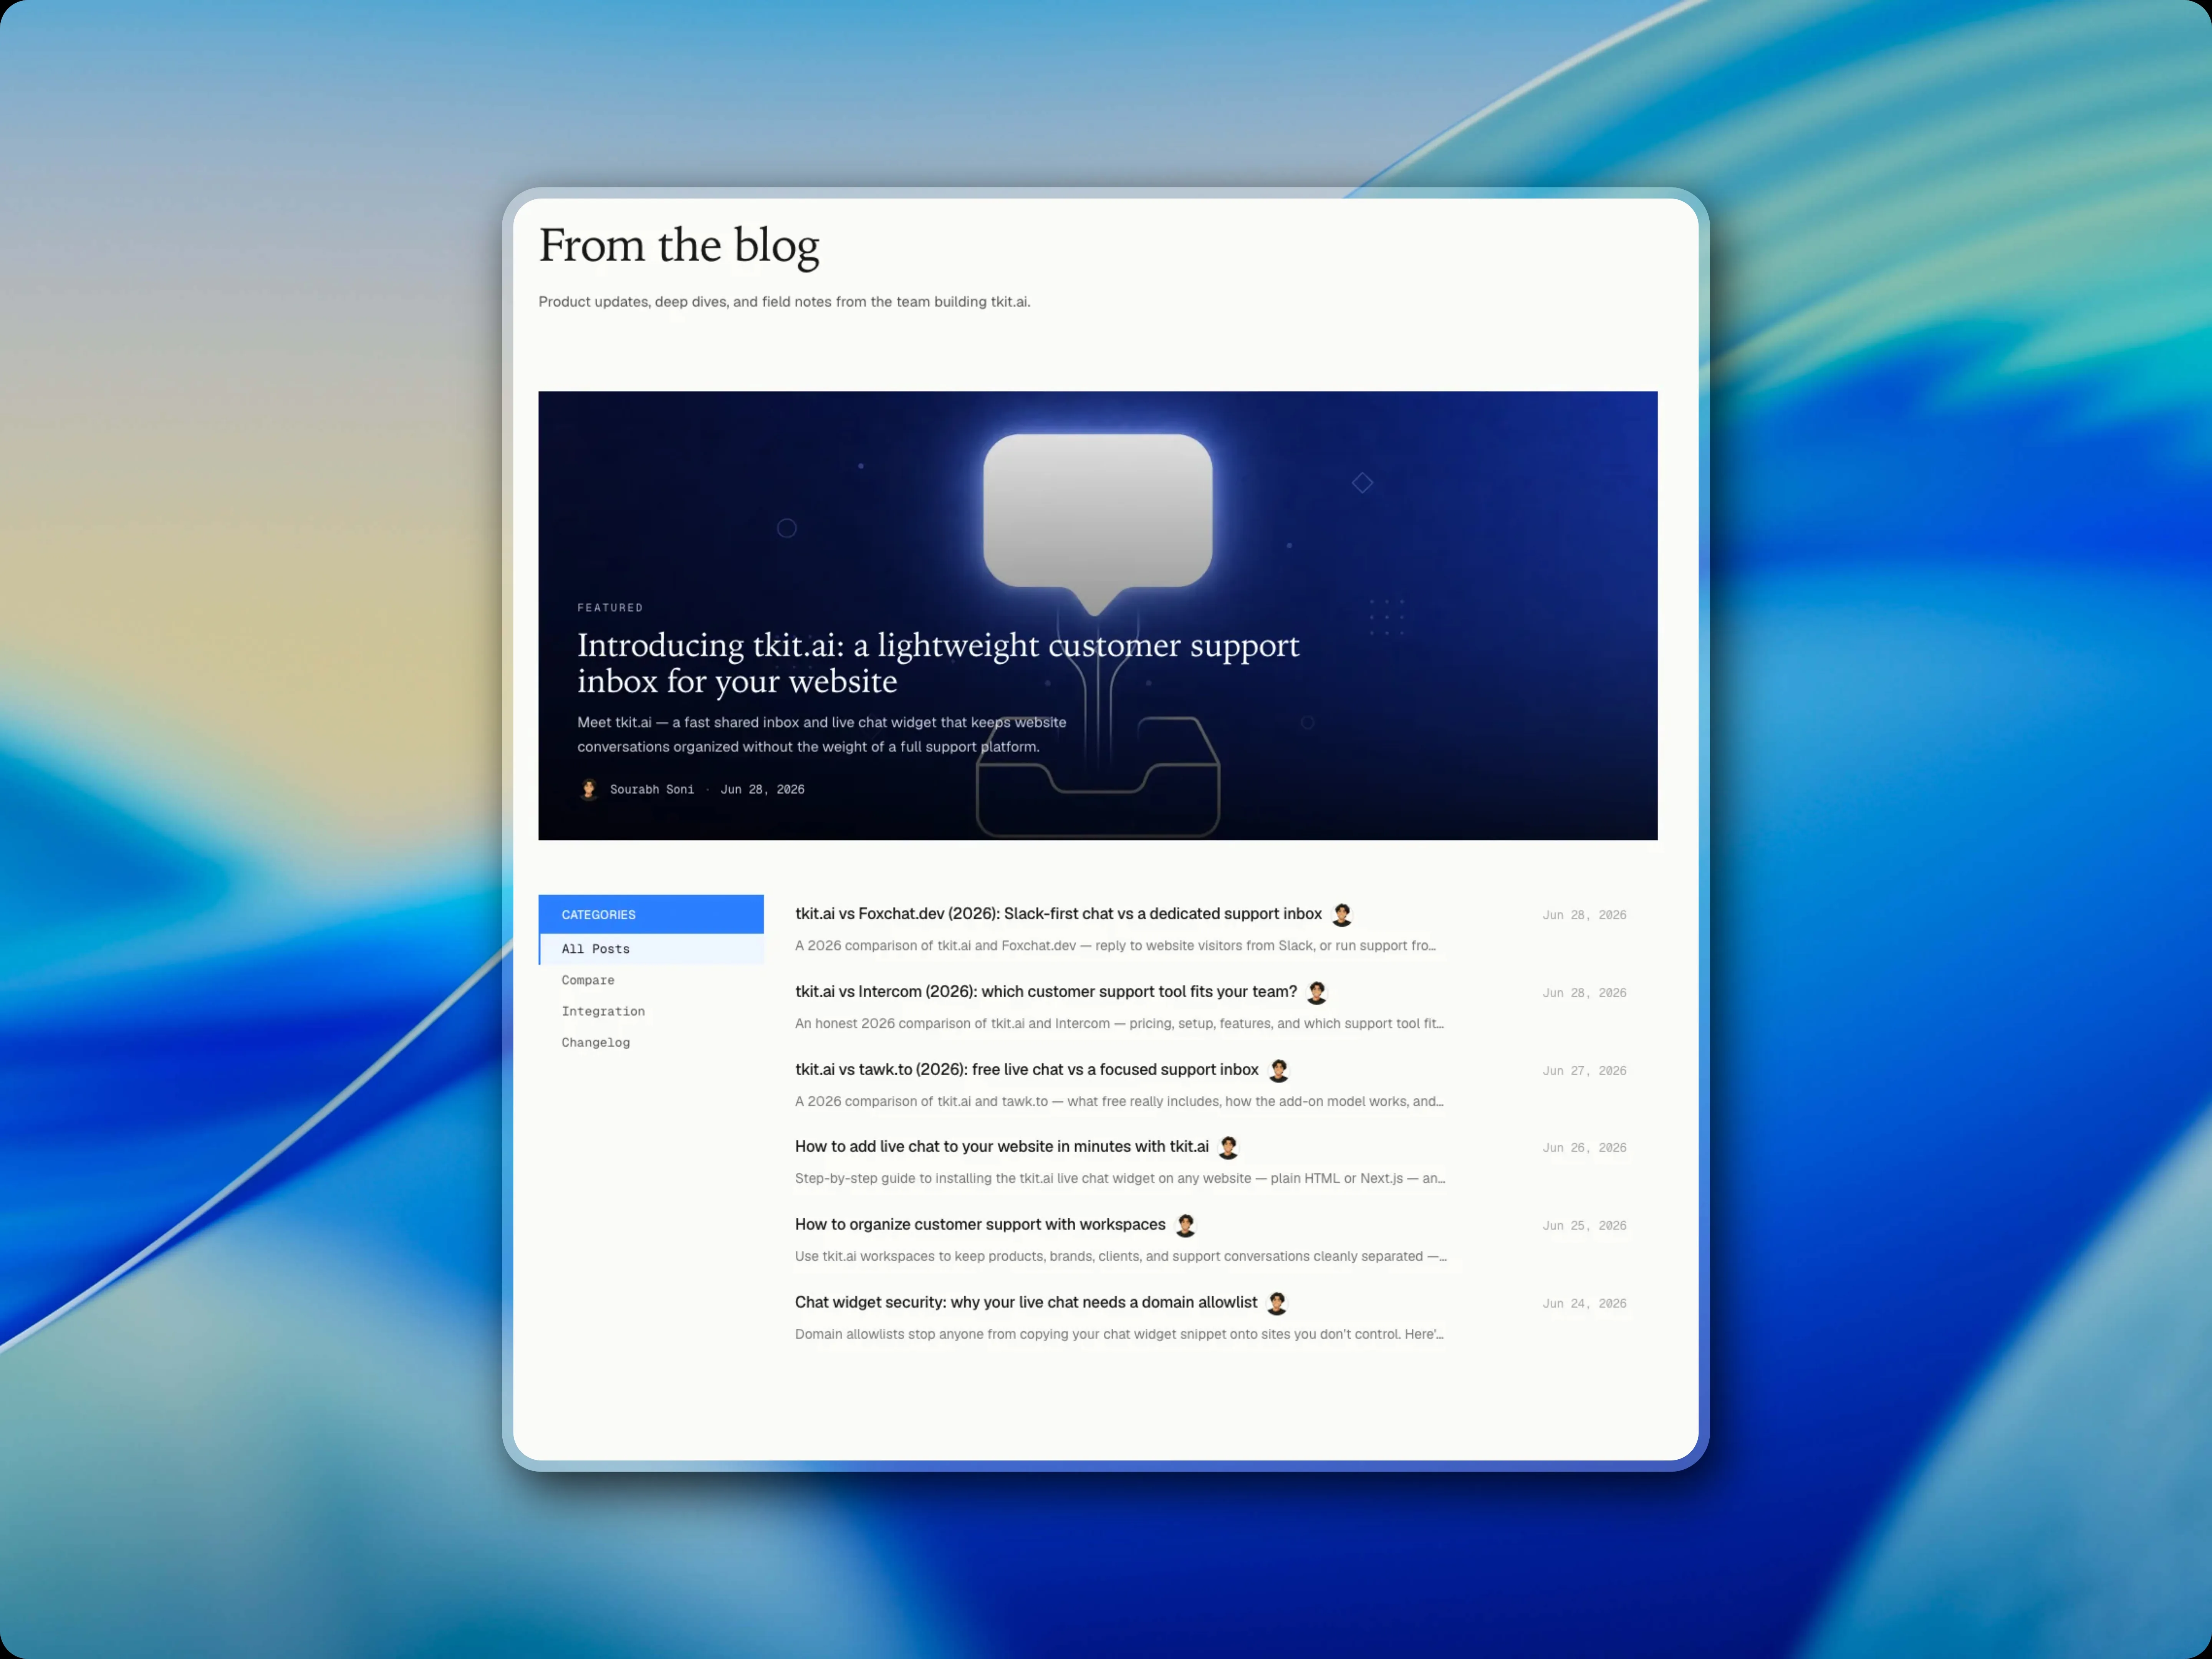This screenshot has height=1659, width=2212.
Task: Open the Chat widget security post
Action: (1026, 1303)
